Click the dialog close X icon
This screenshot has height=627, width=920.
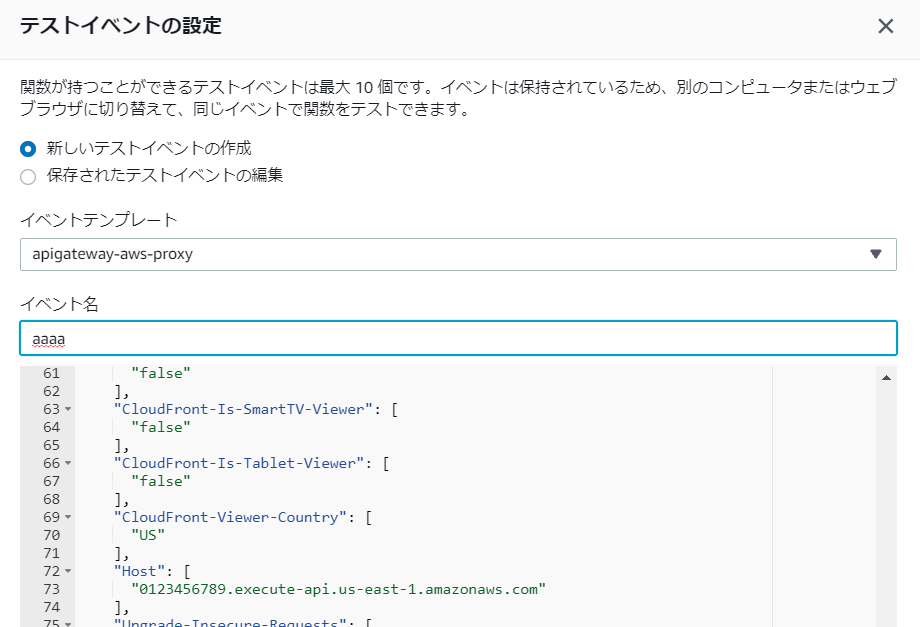point(886,27)
